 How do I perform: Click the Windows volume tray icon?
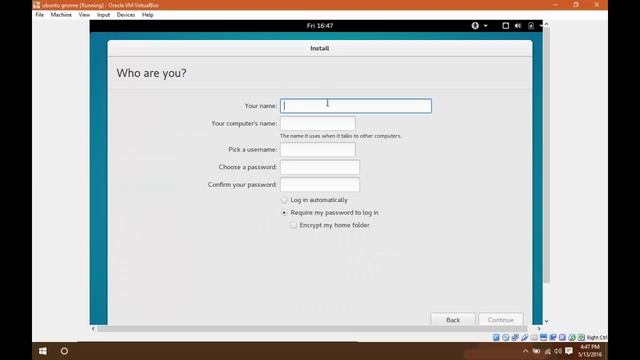[558, 351]
